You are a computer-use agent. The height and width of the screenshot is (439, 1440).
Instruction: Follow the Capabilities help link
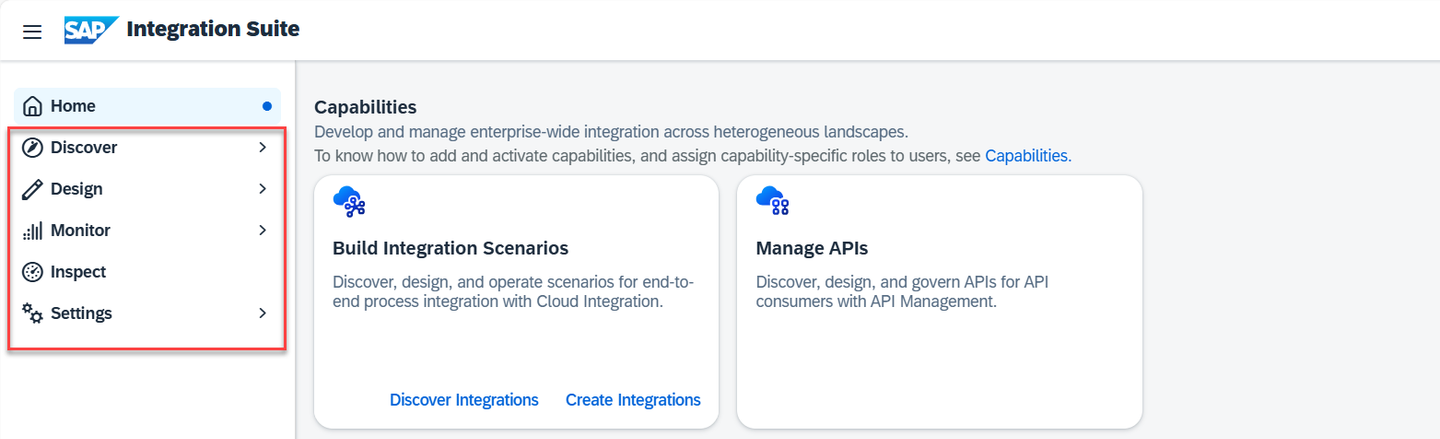coord(1028,156)
